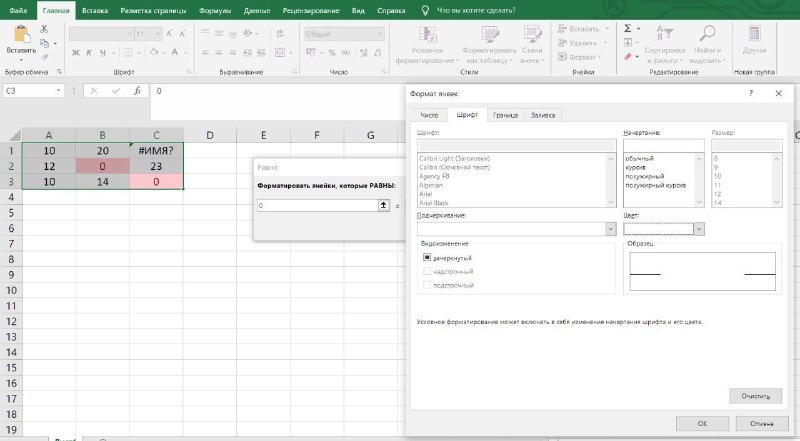
Task: Toggle the надстрочный superscript checkbox
Action: [427, 271]
